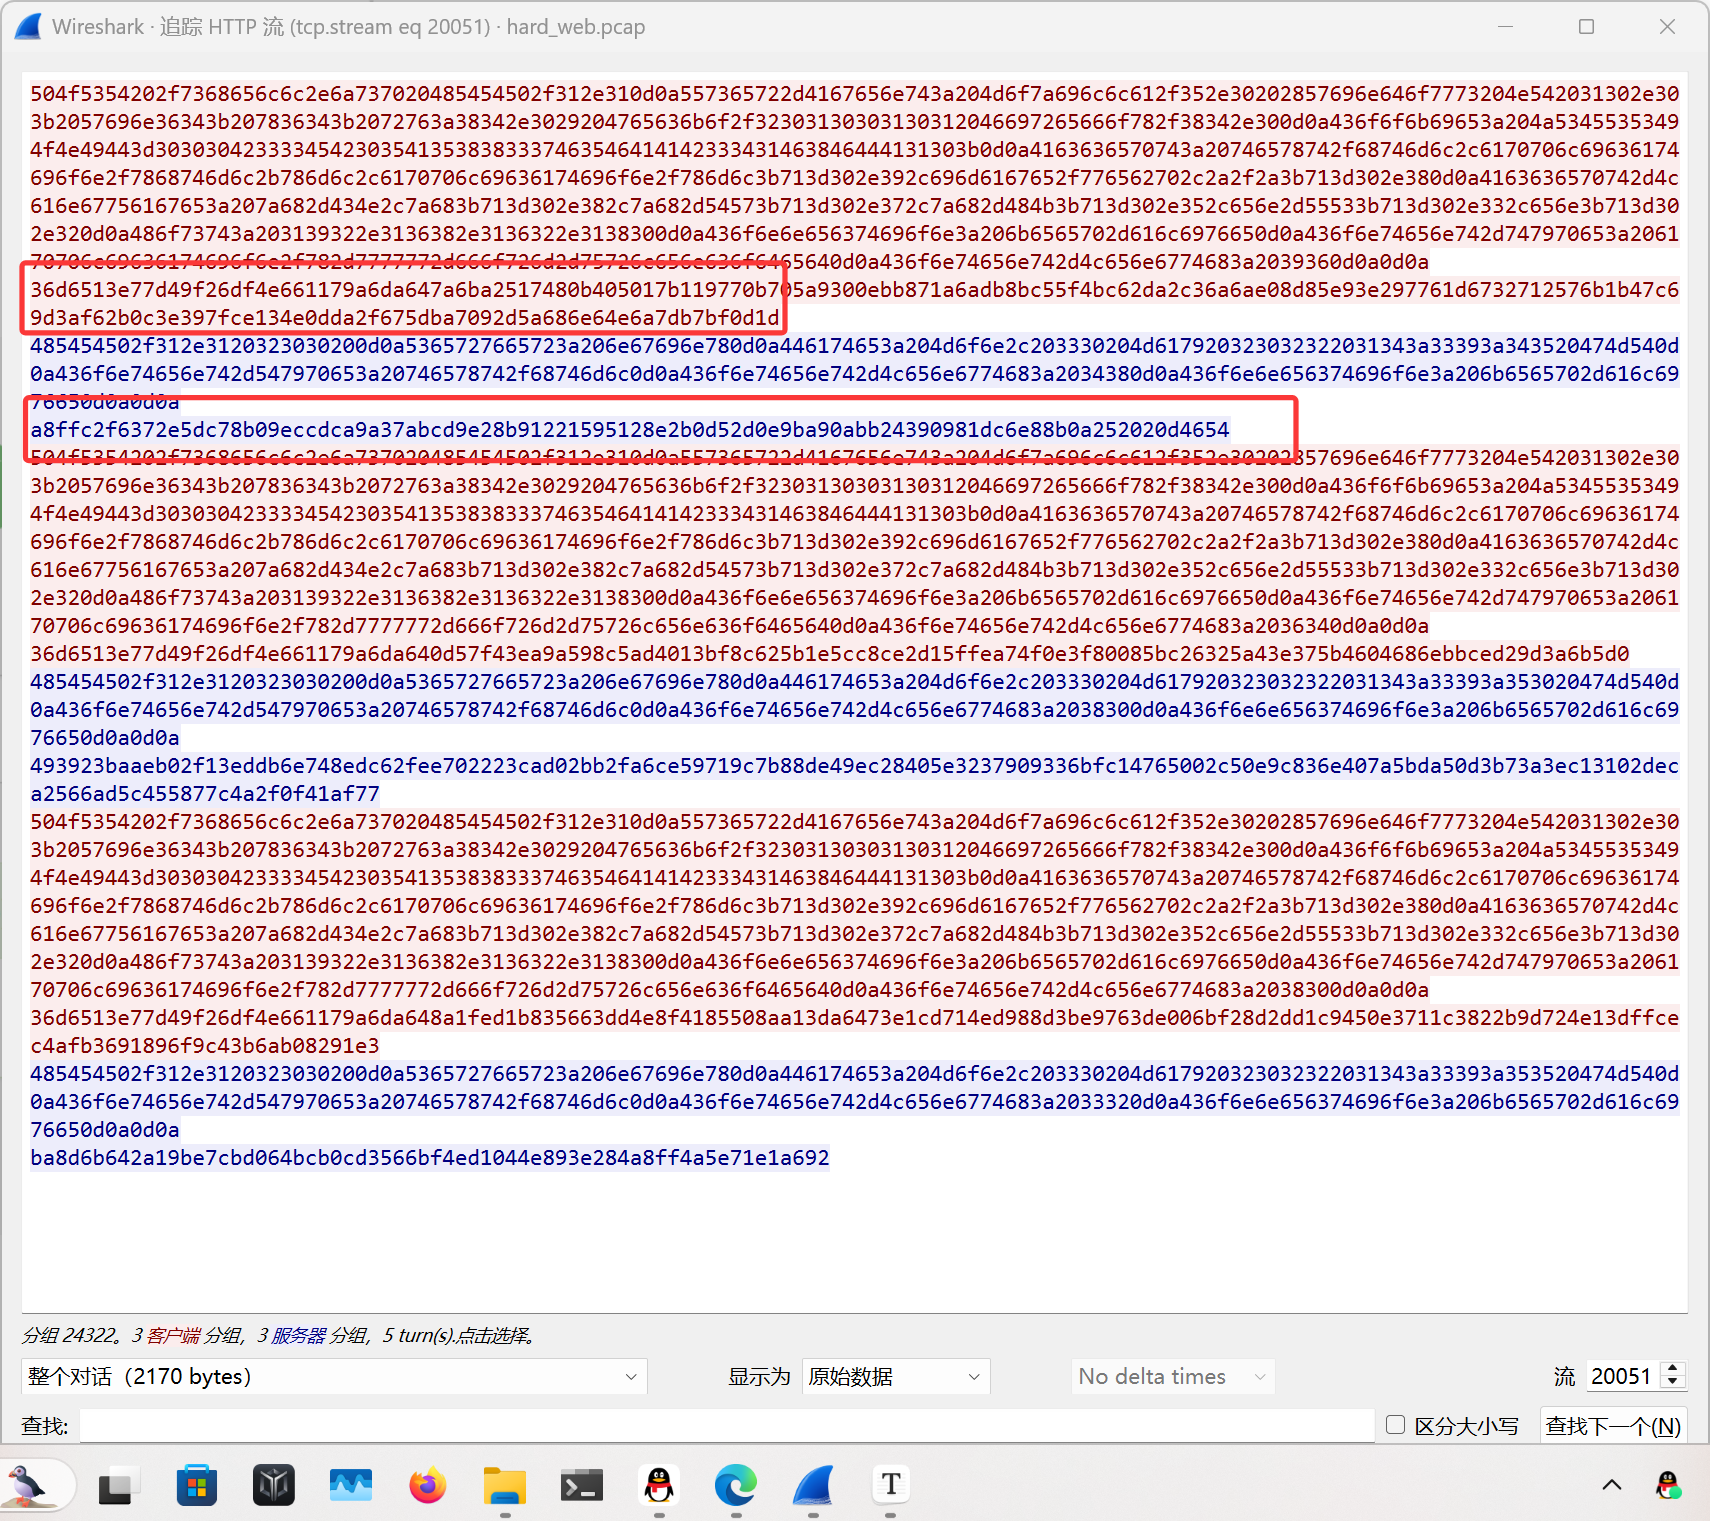This screenshot has width=1710, height=1521.
Task: Switch to QQ penguin app on the taskbar
Action: point(659,1486)
